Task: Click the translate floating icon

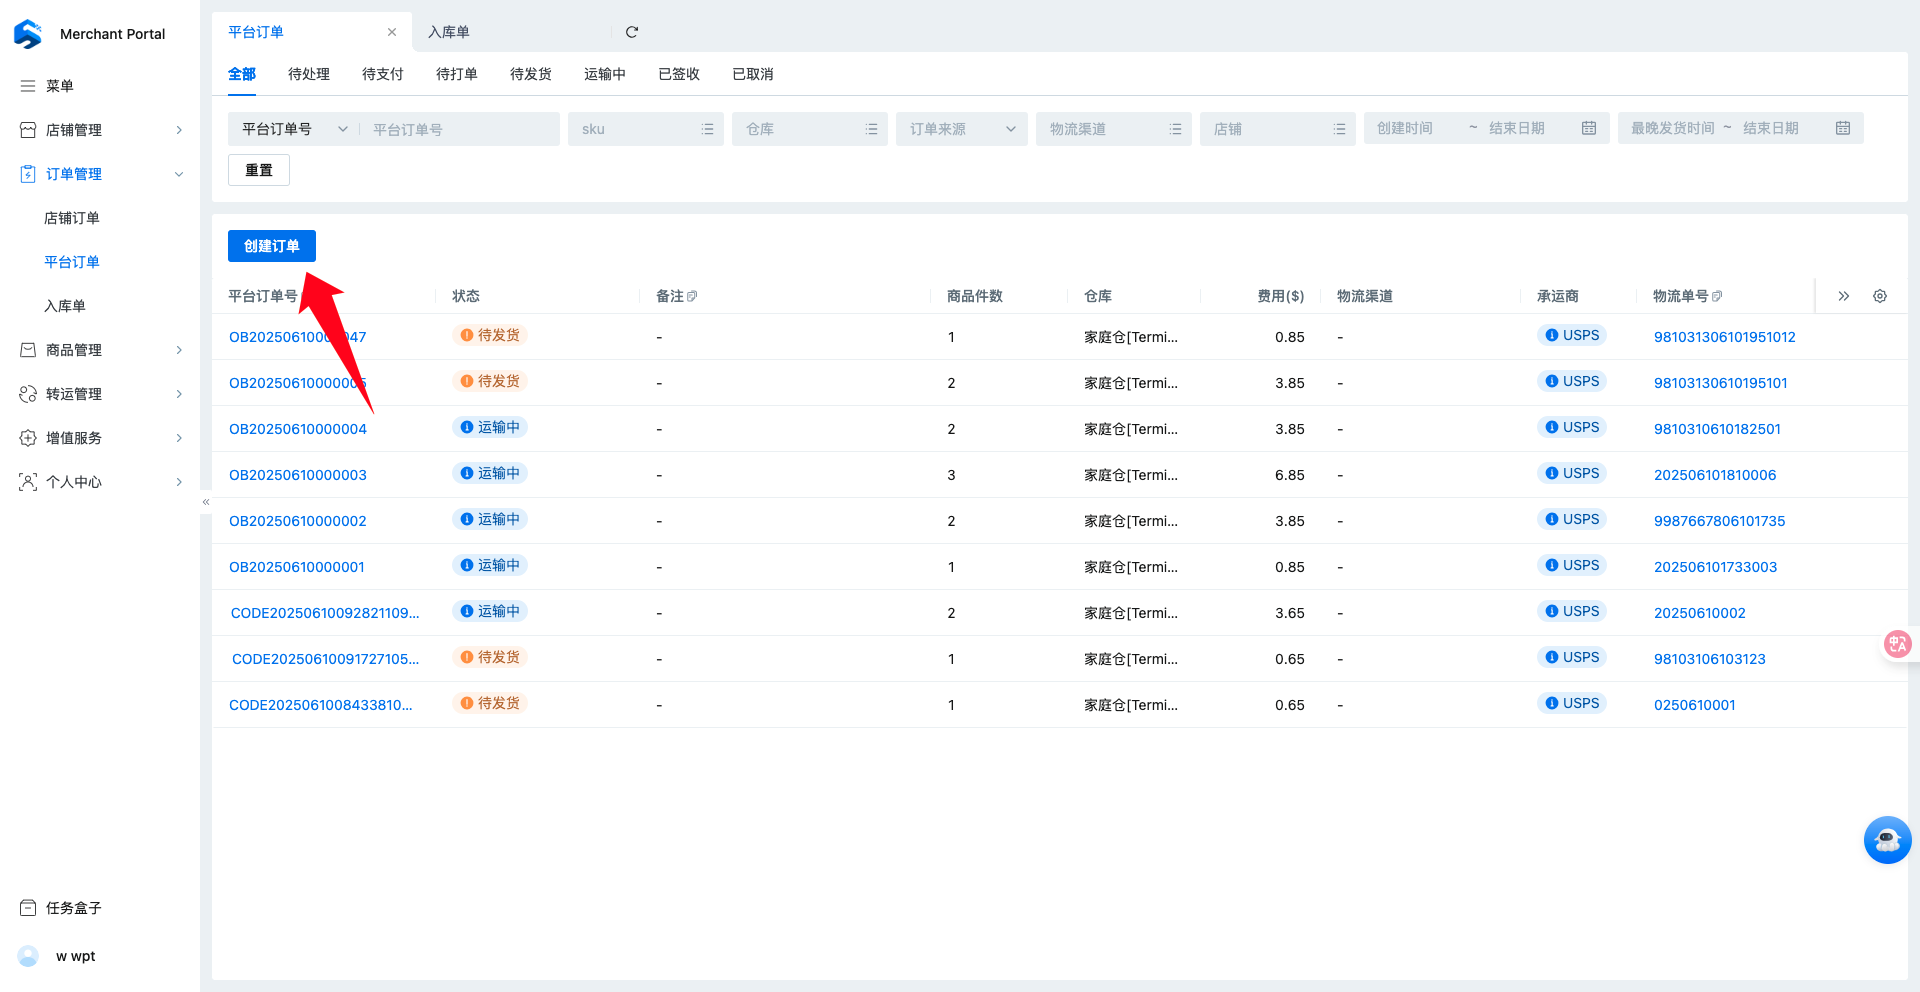Action: pyautogui.click(x=1897, y=644)
